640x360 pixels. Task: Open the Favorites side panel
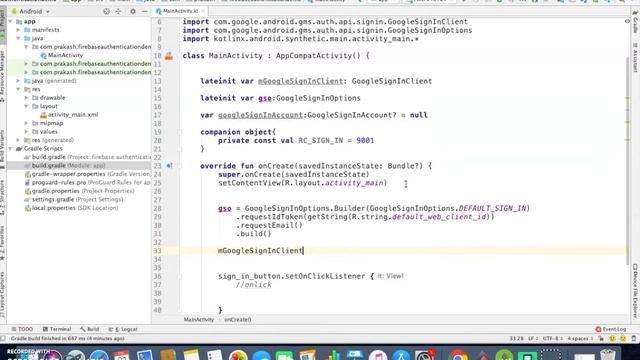click(x=2, y=243)
